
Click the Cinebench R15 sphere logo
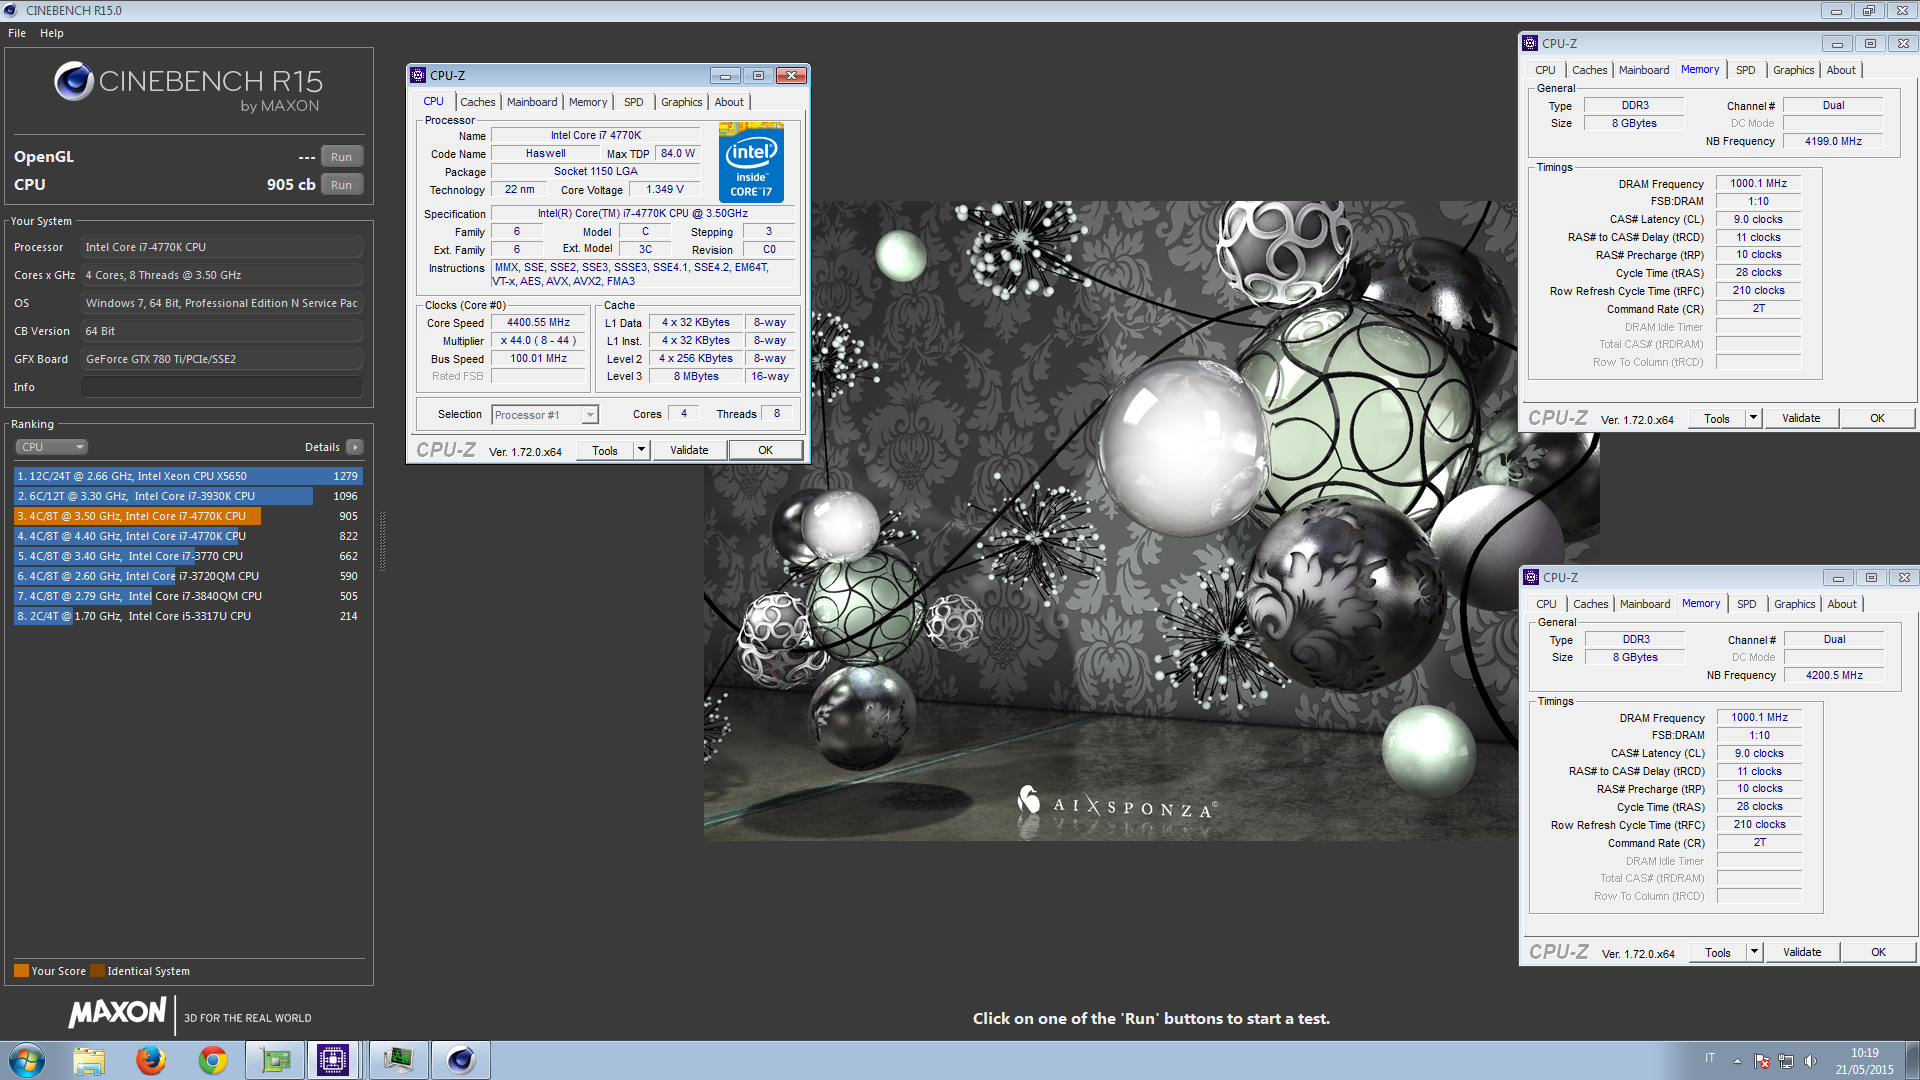pos(74,82)
